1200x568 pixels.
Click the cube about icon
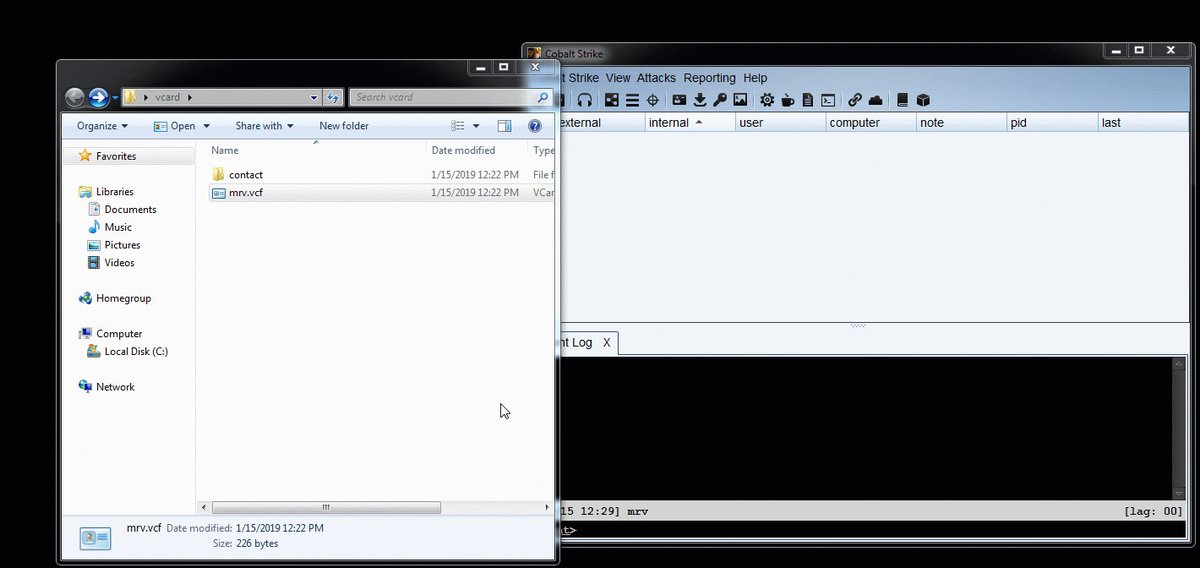click(923, 100)
